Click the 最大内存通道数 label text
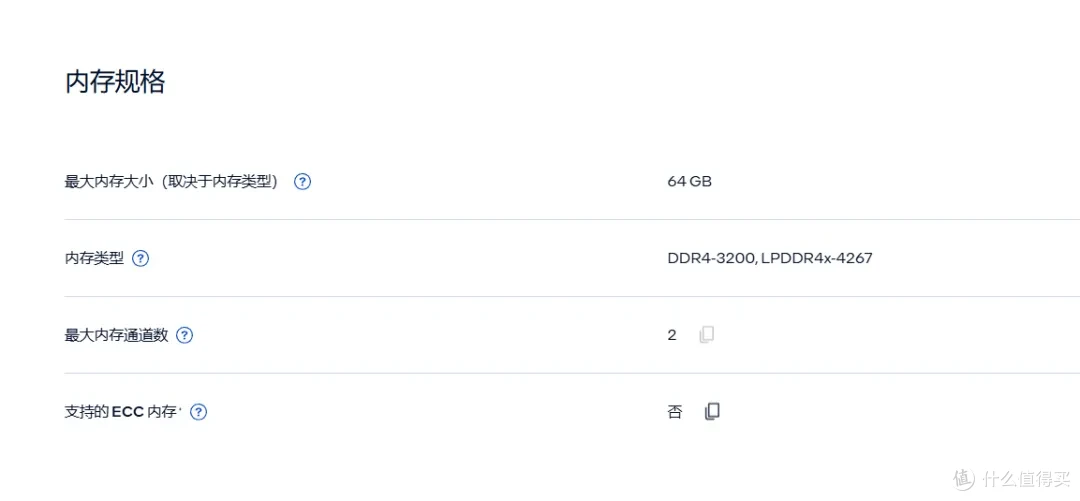 pyautogui.click(x=116, y=336)
